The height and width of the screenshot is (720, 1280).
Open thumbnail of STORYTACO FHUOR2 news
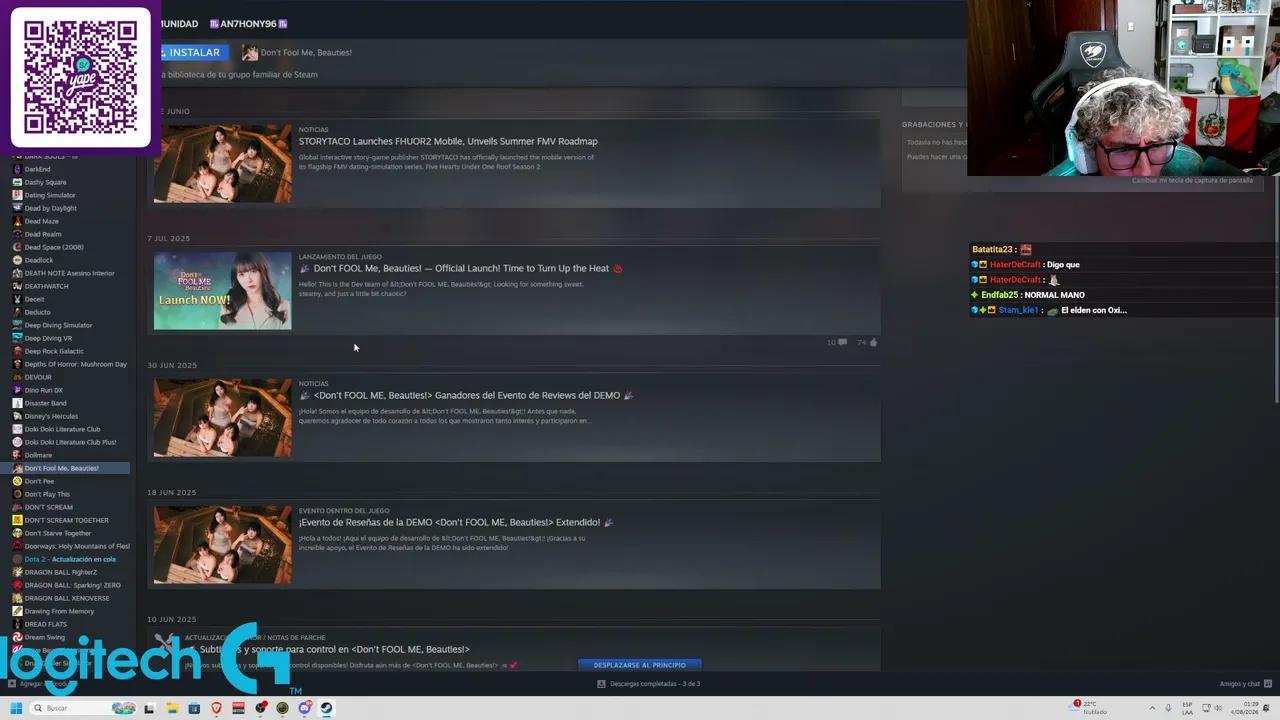pyautogui.click(x=222, y=164)
